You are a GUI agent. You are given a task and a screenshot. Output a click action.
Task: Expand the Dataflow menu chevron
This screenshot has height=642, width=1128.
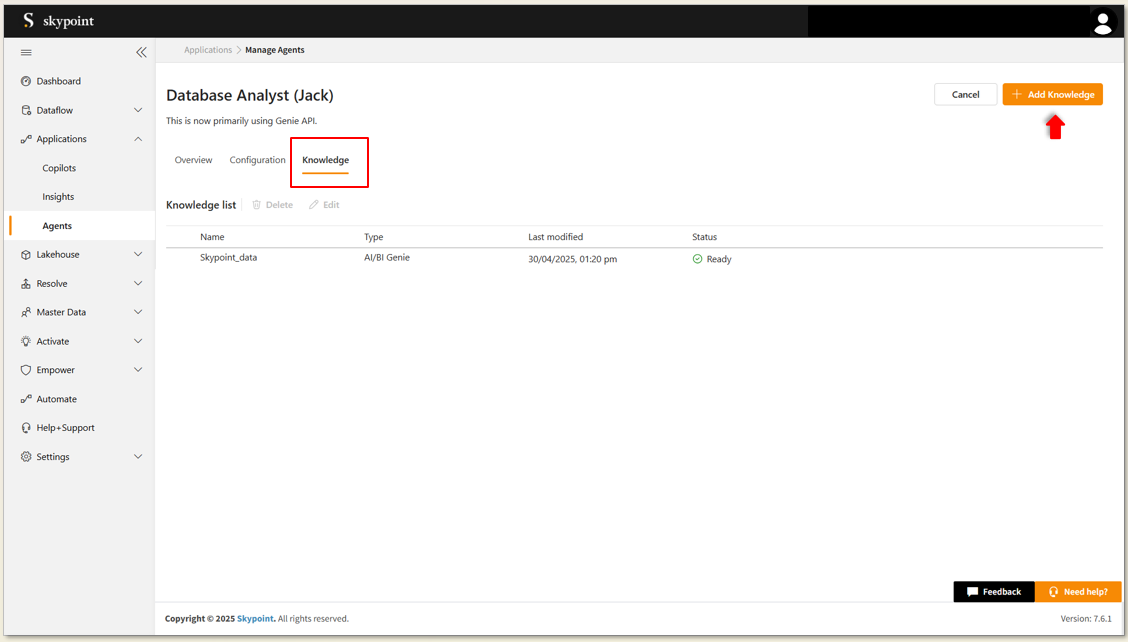pos(138,110)
